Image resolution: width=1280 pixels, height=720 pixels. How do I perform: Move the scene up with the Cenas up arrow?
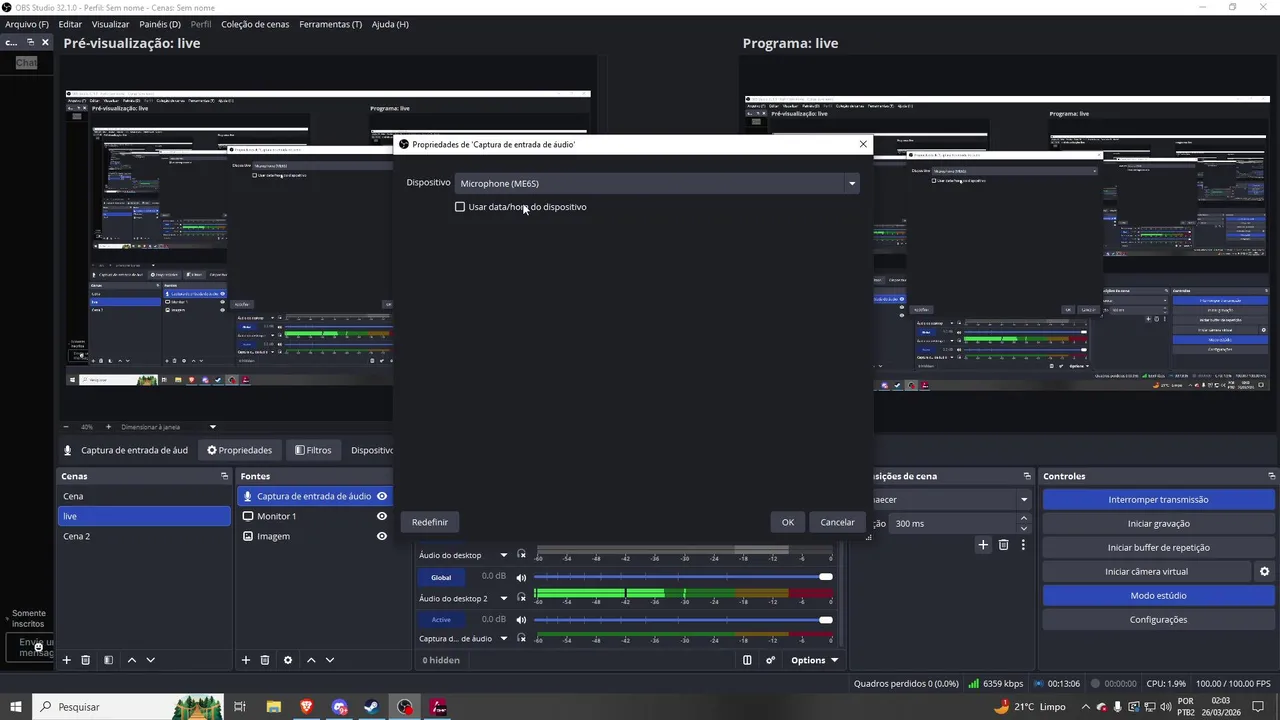point(131,660)
